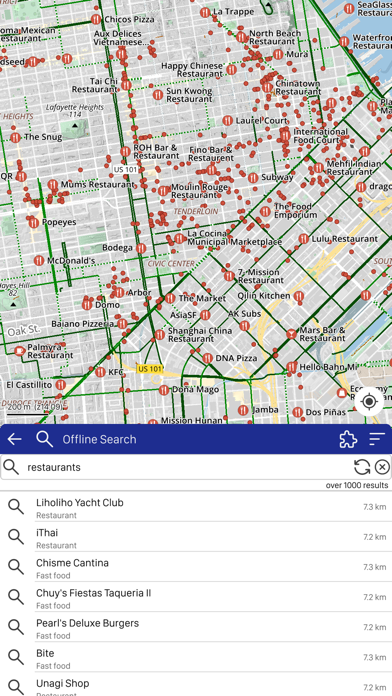Viewport: 392px width, 696px height.
Task: Choose Pearl's Deluxe Burgers result
Action: [x=196, y=628]
